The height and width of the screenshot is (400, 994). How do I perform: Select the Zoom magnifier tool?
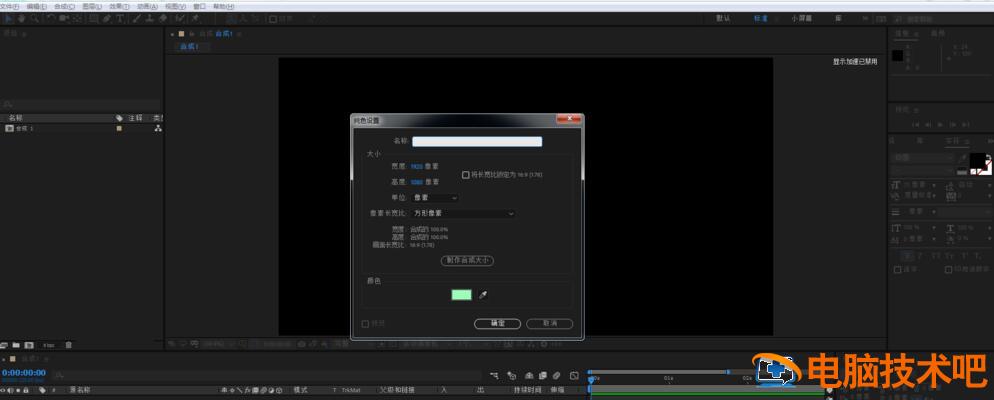pos(34,18)
